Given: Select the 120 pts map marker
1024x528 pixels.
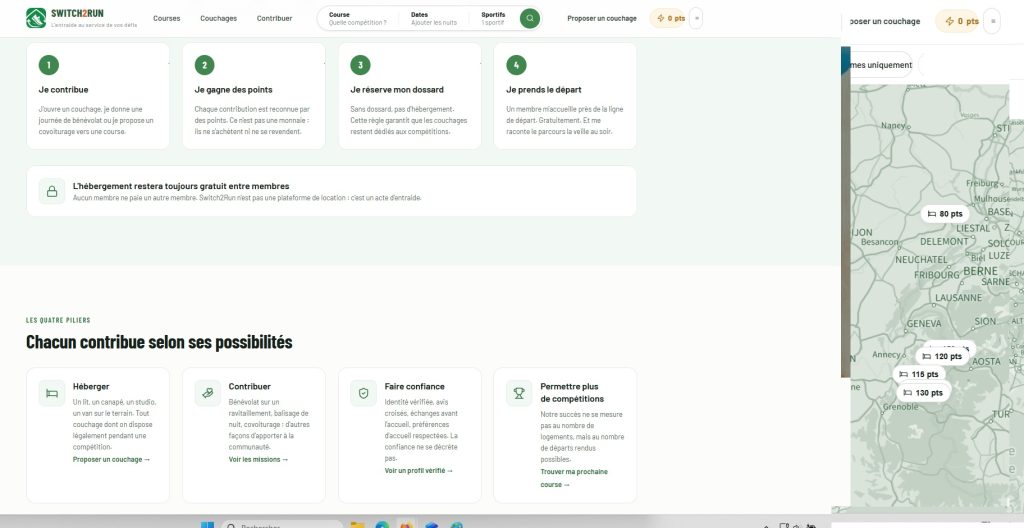Looking at the screenshot, I should pyautogui.click(x=942, y=356).
